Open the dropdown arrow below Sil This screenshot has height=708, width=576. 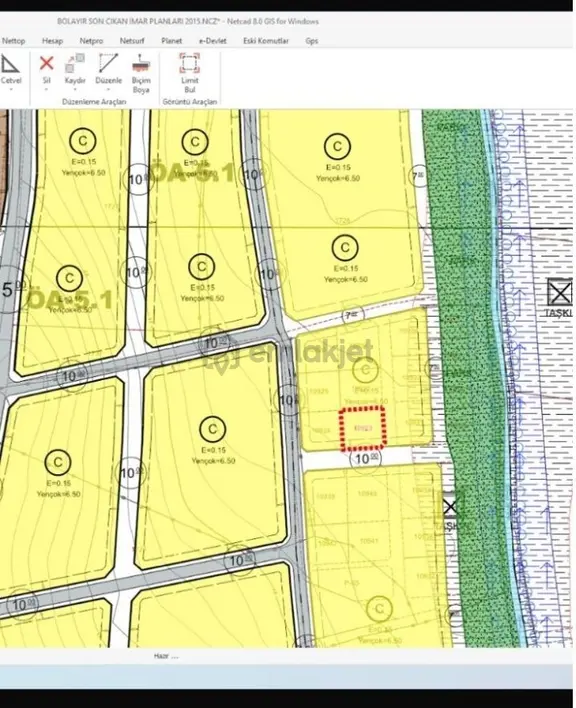pos(46,89)
